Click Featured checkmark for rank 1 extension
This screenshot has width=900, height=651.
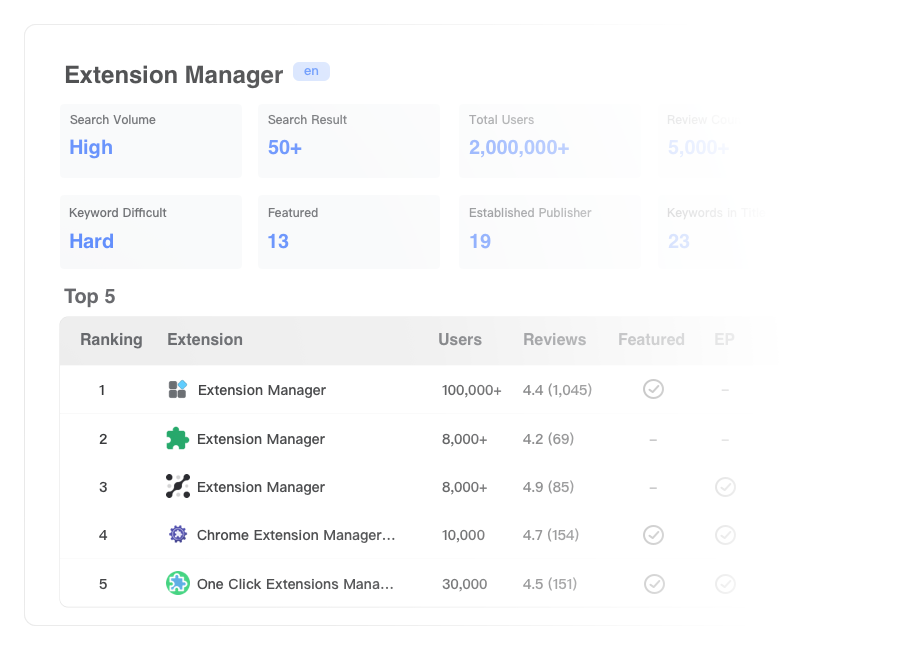[x=653, y=389]
